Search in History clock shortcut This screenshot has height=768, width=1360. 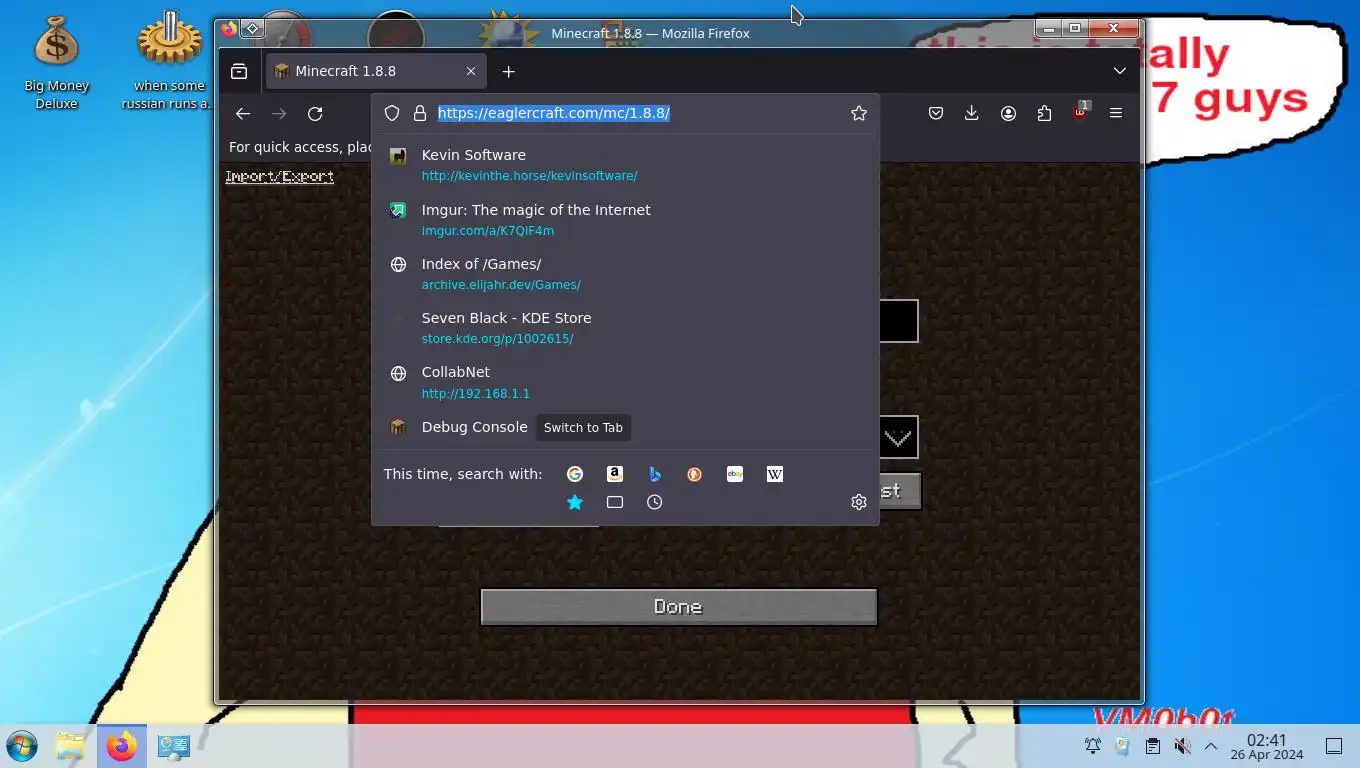pos(655,502)
